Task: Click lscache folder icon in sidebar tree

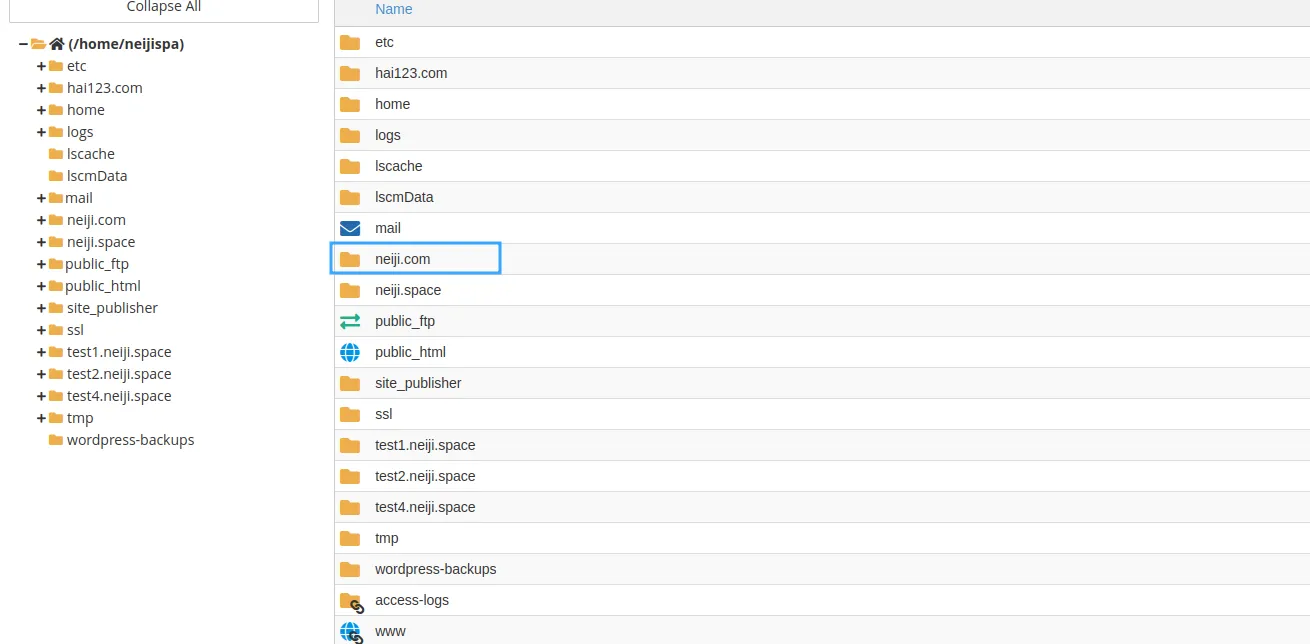Action: click(x=56, y=154)
